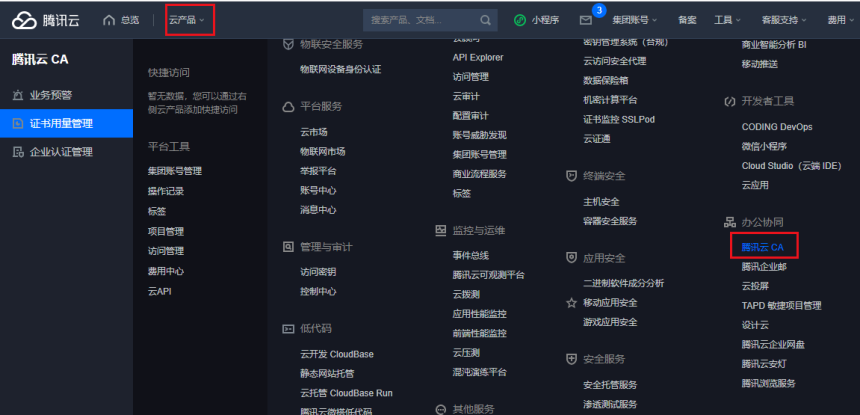Expand the 客服支持 dropdown
This screenshot has width=860, height=415.
coord(784,20)
